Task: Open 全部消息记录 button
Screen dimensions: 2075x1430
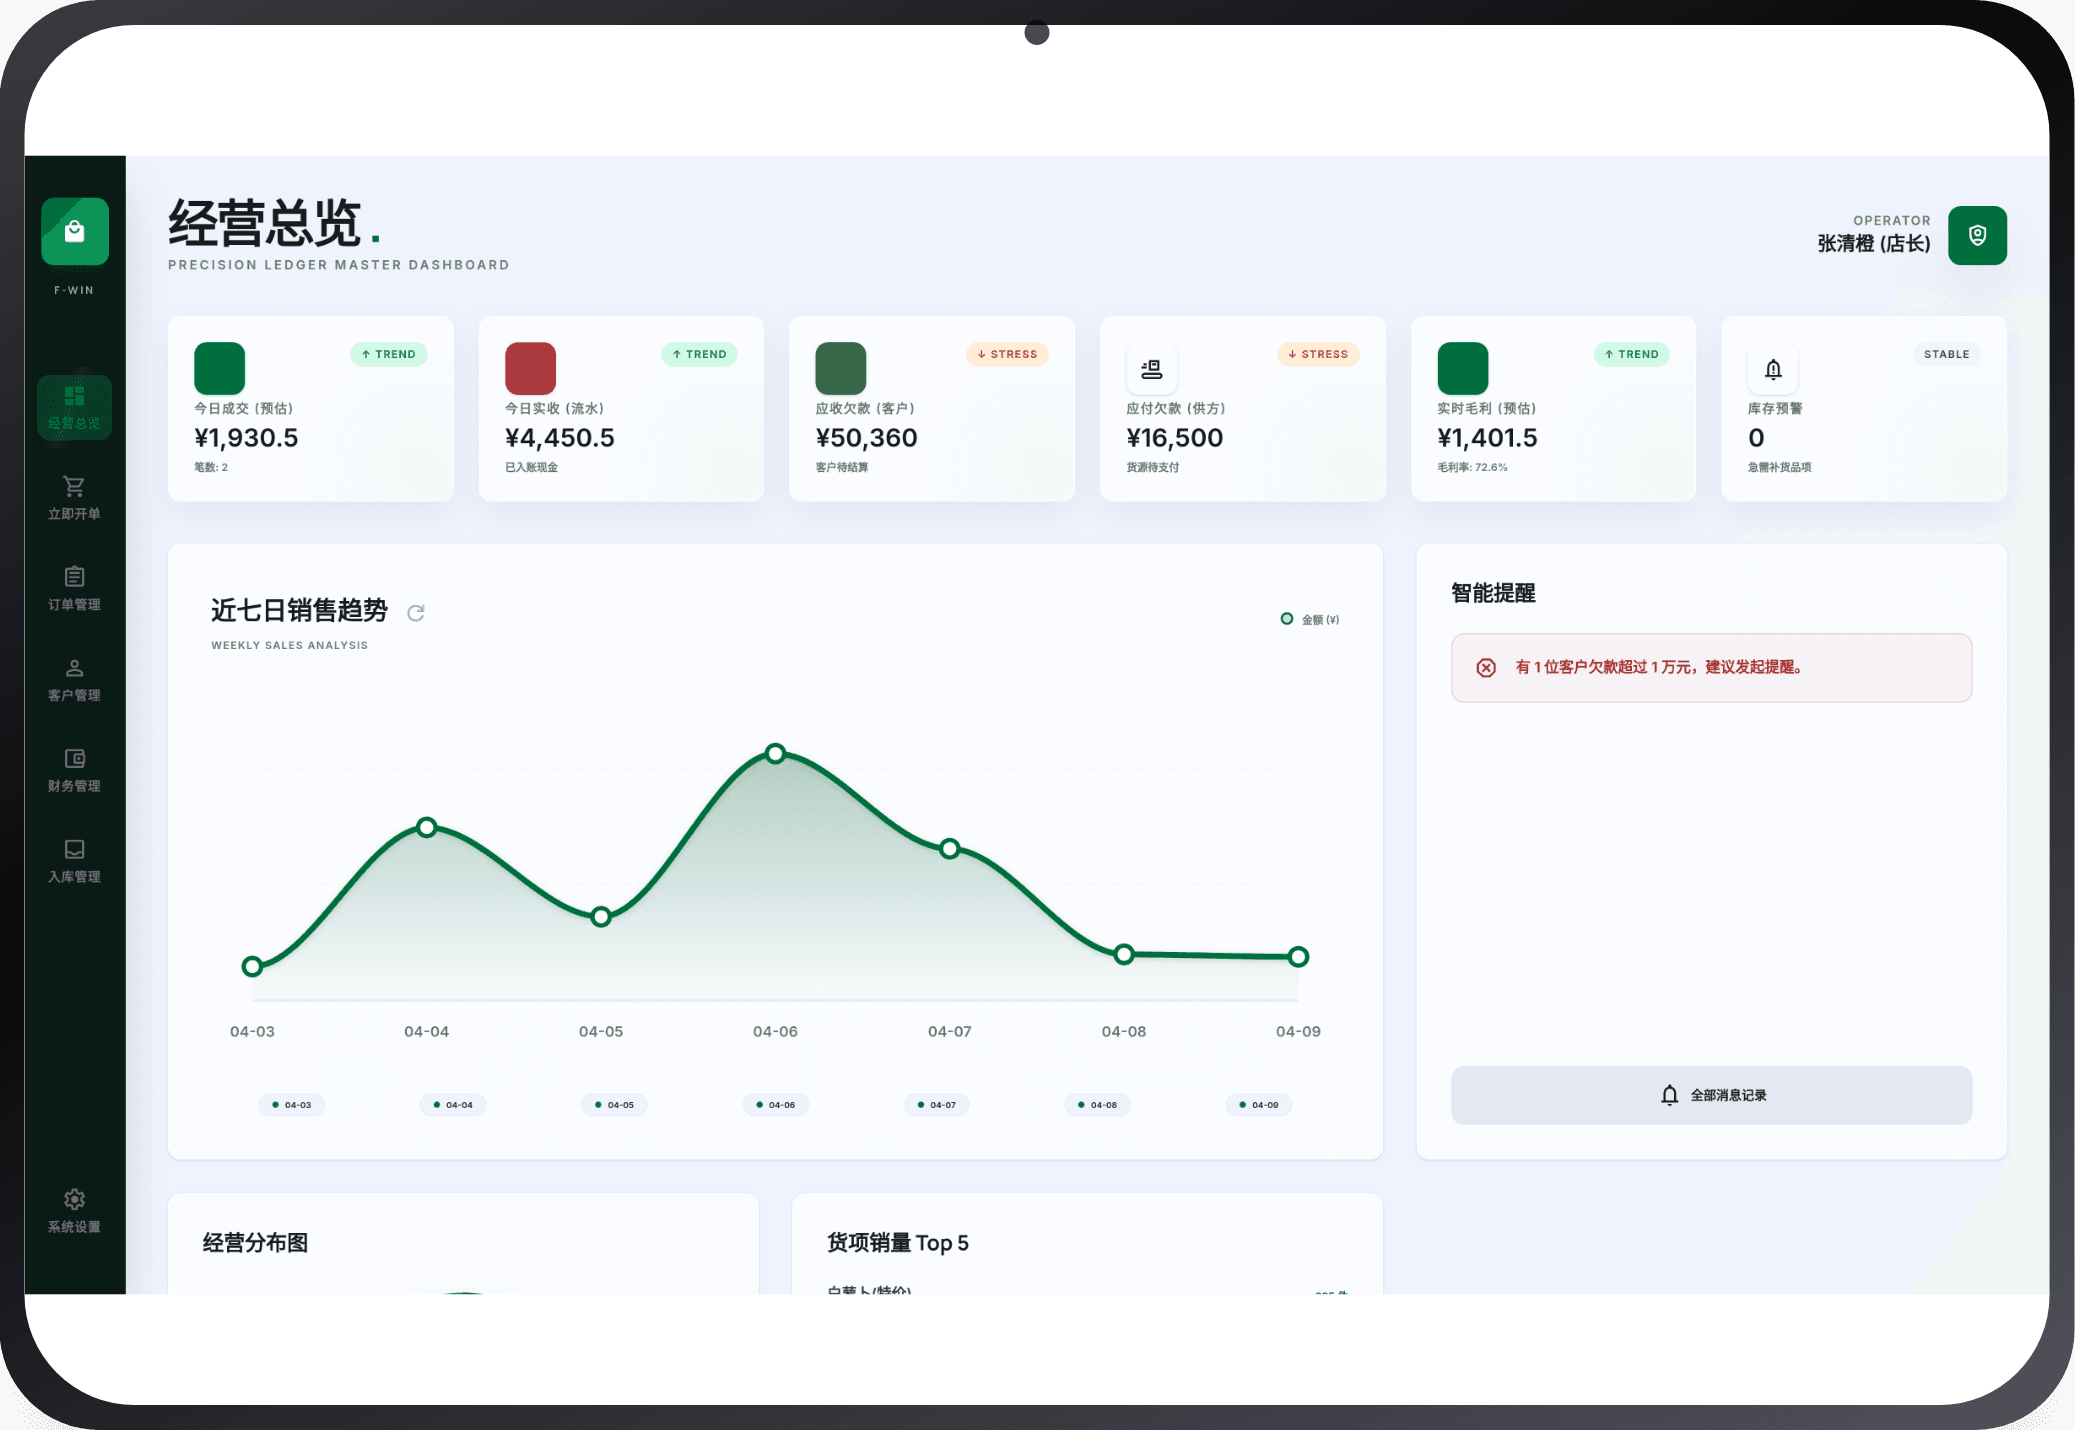Action: [x=1710, y=1095]
